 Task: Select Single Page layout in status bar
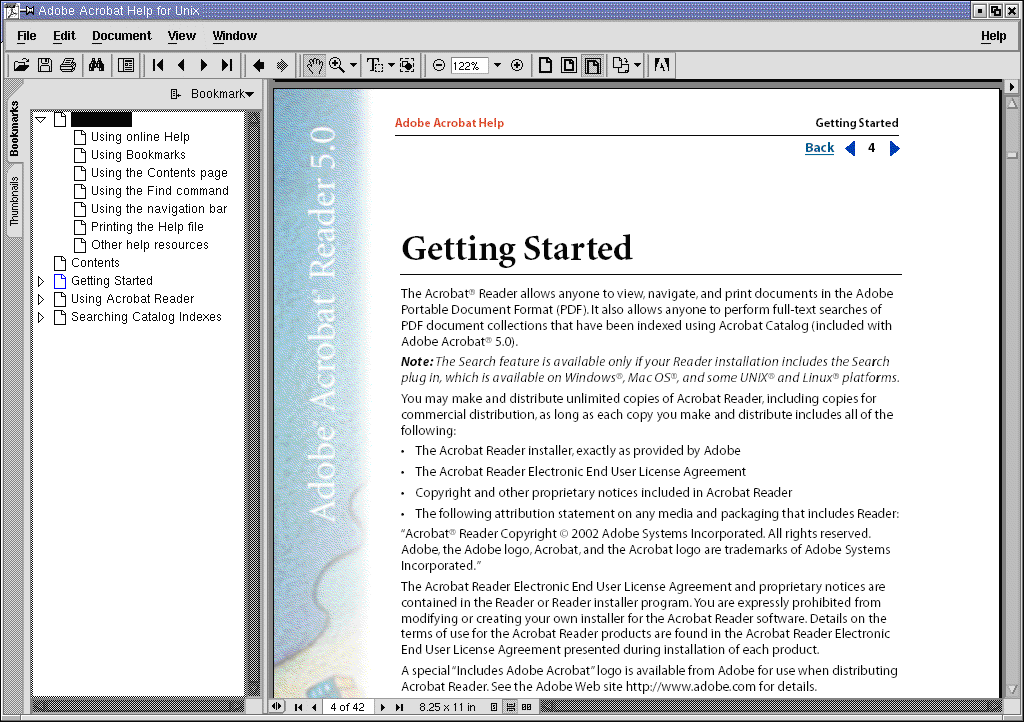[494, 707]
